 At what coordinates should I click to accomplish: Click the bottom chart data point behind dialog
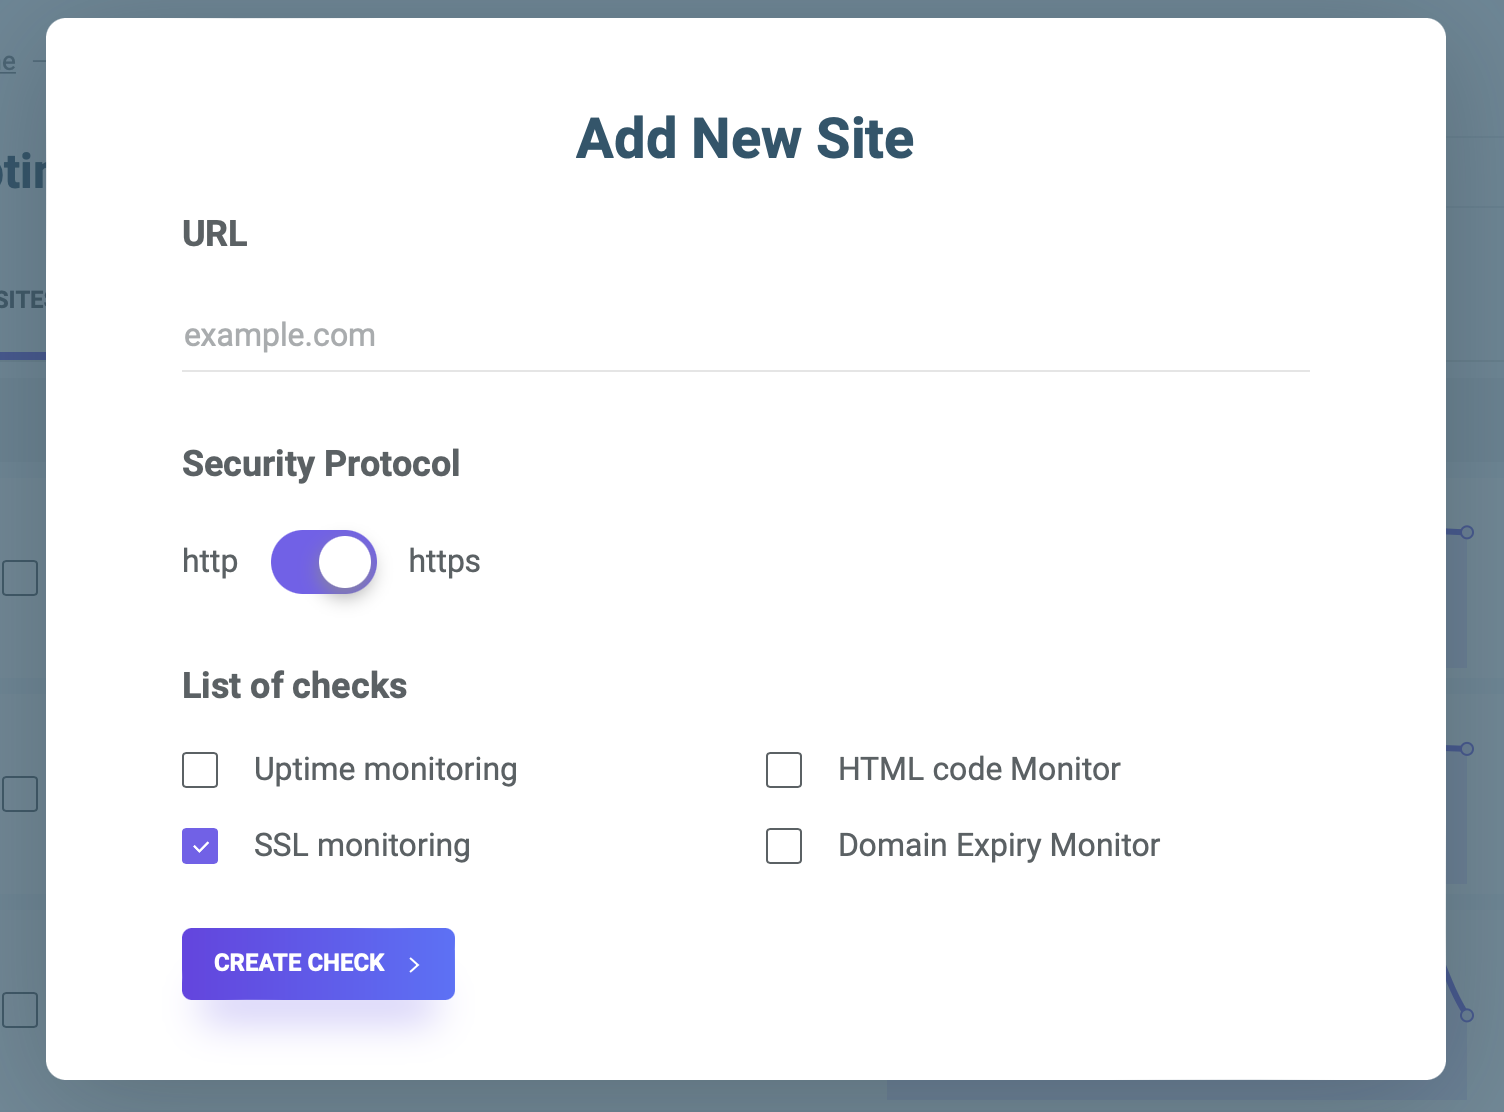1467,1015
